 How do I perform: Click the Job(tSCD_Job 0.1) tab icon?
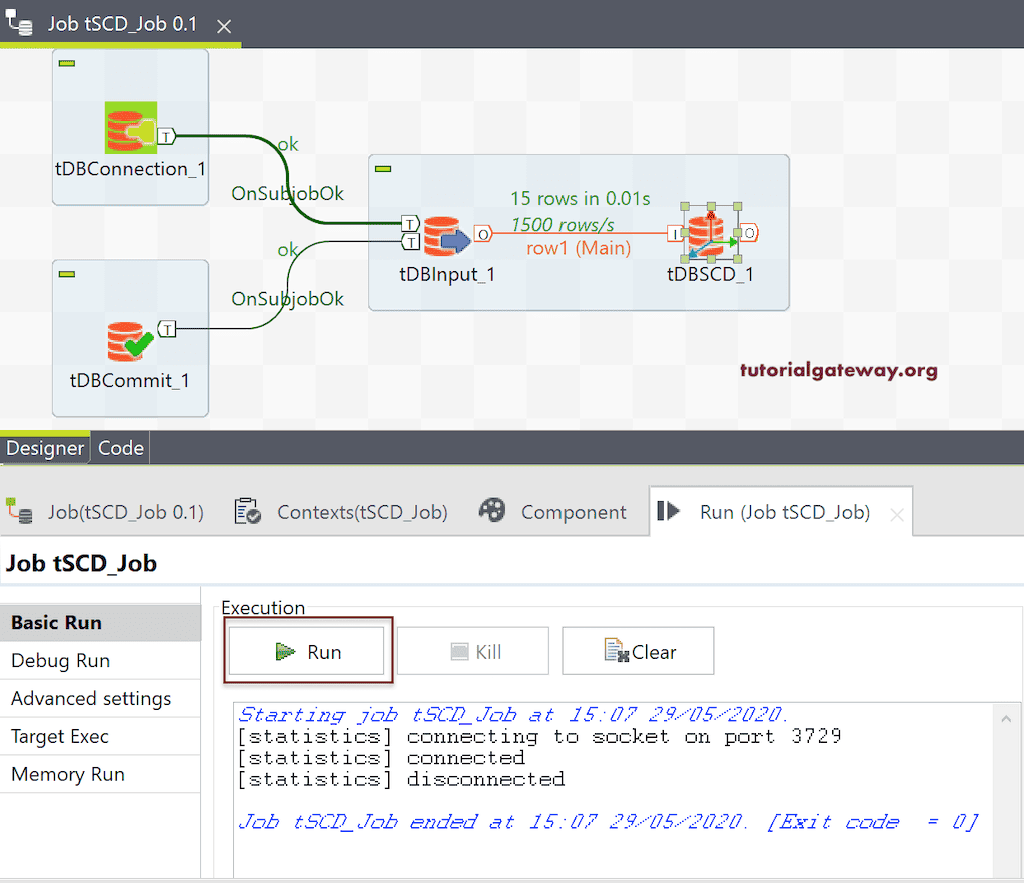pyautogui.click(x=22, y=511)
